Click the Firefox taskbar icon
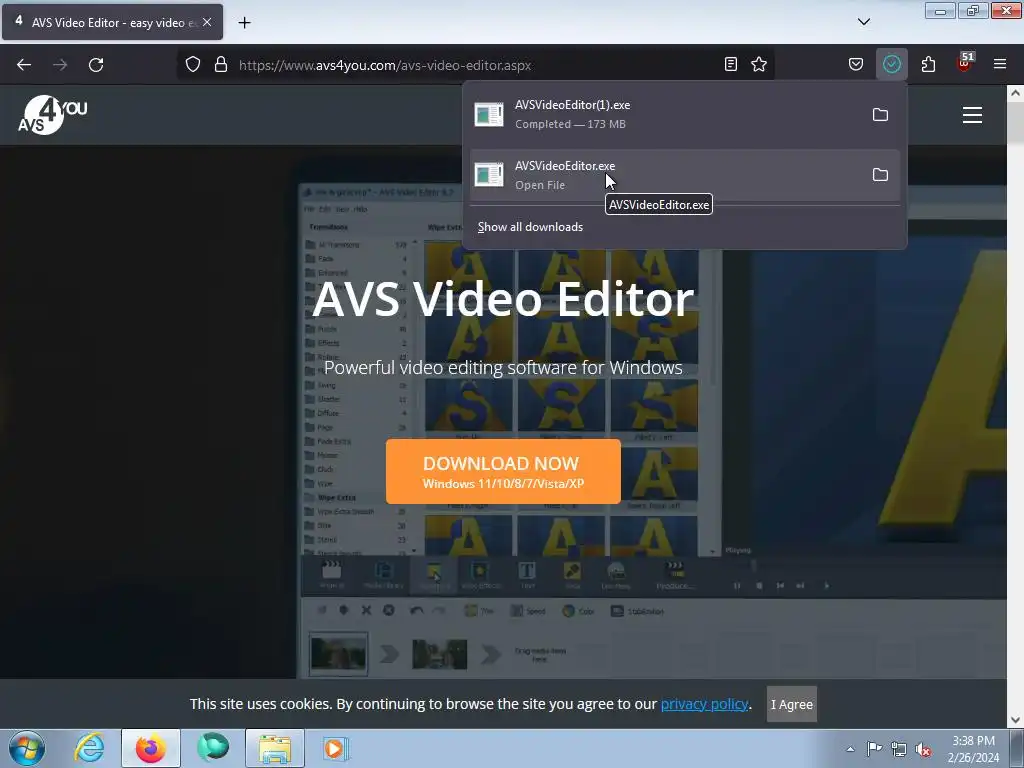 click(151, 748)
